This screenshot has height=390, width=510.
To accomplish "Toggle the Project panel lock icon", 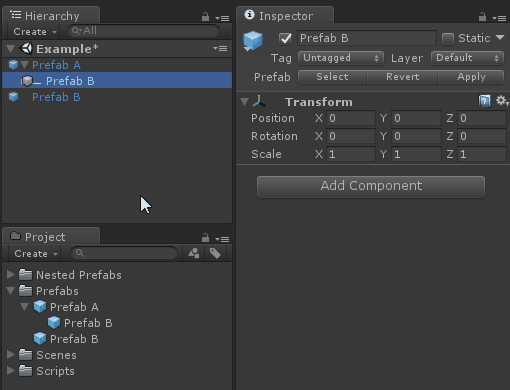I will (205, 238).
